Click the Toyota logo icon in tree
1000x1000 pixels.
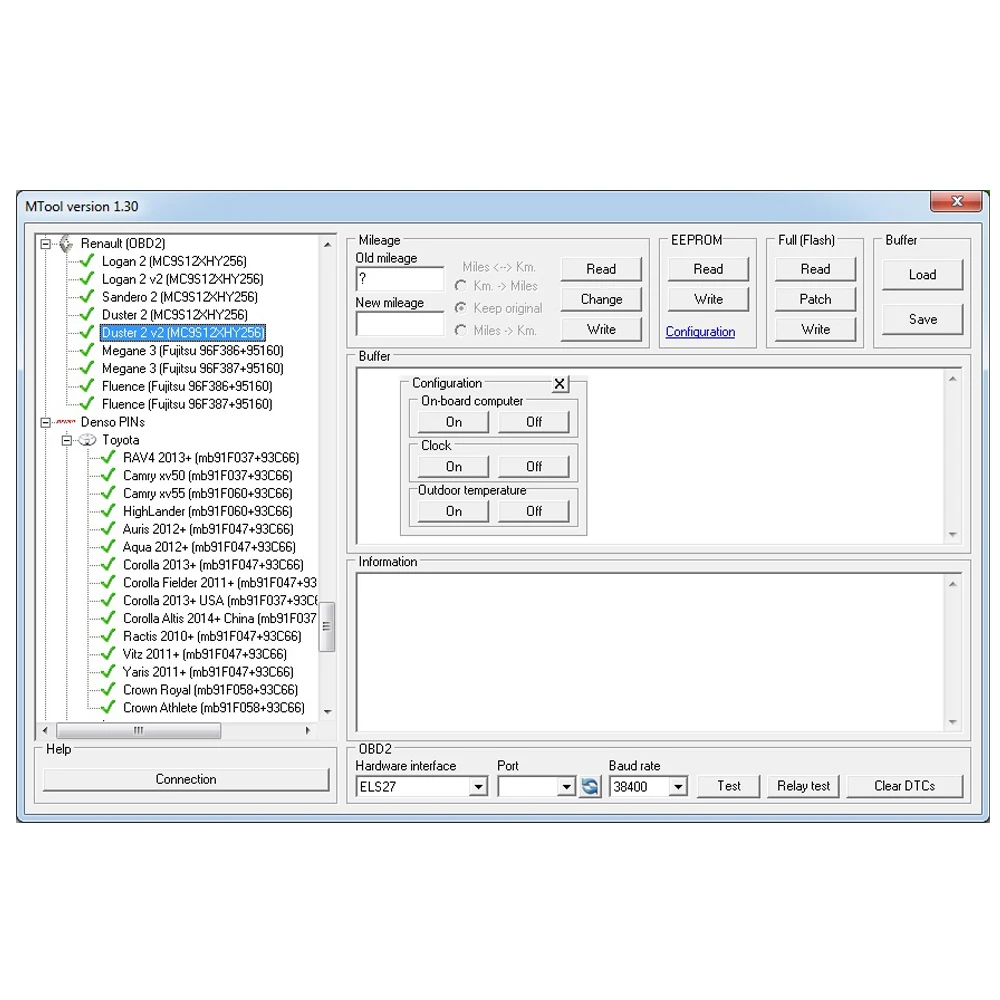tap(87, 440)
